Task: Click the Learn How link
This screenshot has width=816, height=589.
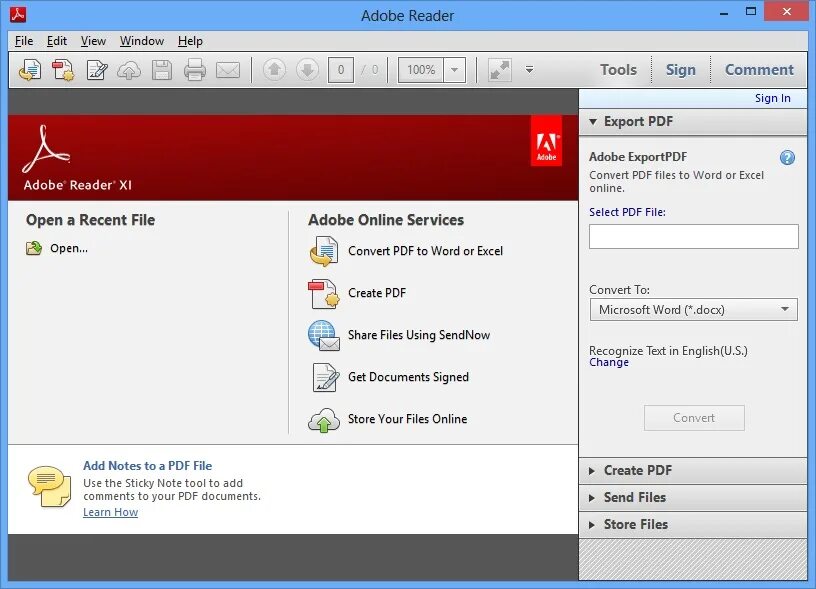Action: (x=110, y=512)
